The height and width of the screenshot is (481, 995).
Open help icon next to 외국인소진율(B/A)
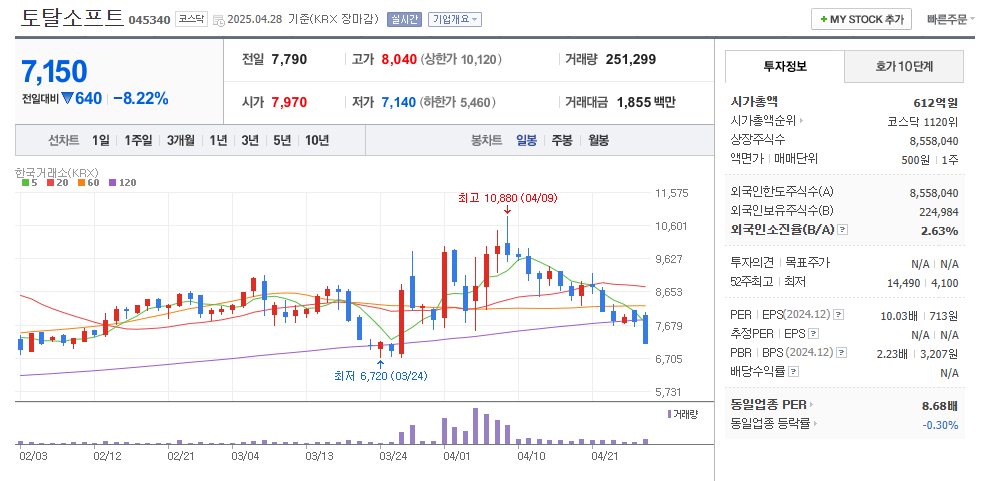[842, 230]
